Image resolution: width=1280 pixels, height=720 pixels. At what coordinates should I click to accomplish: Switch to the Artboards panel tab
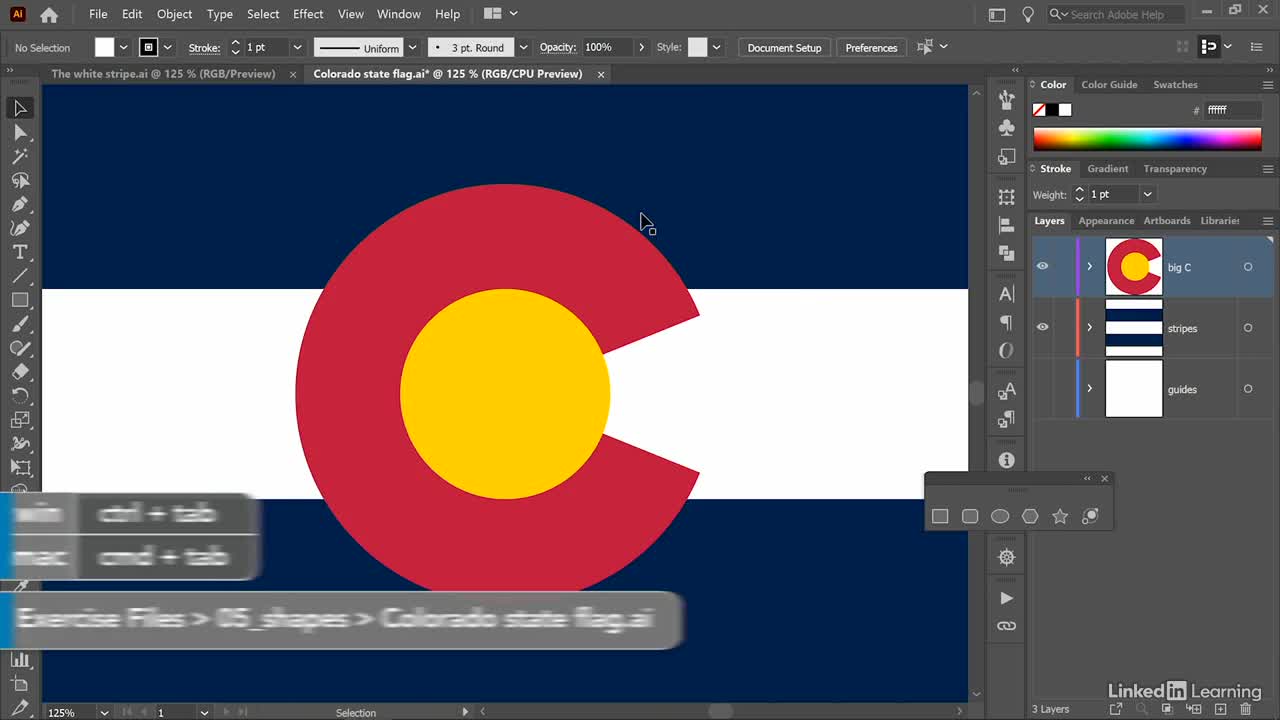(x=1167, y=221)
